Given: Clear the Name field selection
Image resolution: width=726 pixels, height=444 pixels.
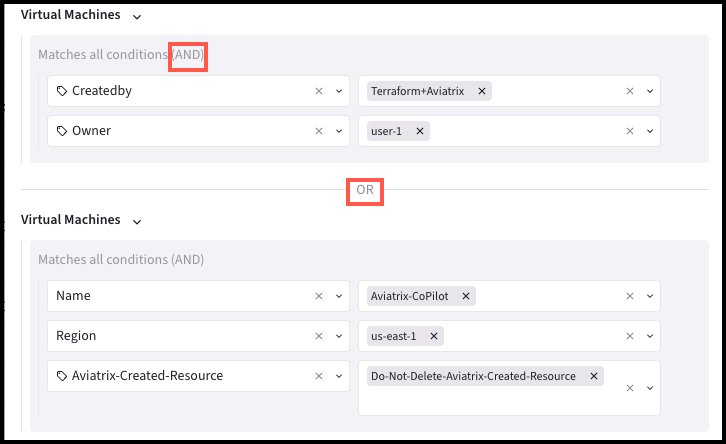Looking at the screenshot, I should click(x=319, y=296).
